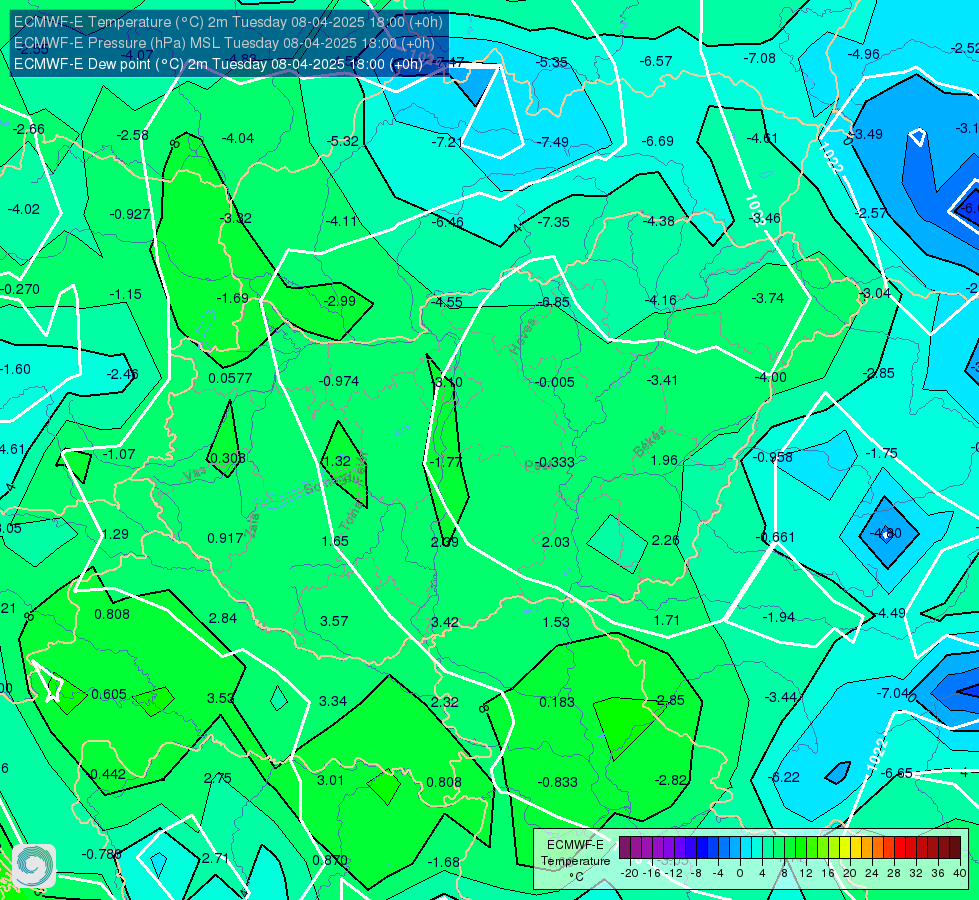Screen dimensions: 979x900
Task: Click the dew point value -7.21
Action: pos(447,142)
